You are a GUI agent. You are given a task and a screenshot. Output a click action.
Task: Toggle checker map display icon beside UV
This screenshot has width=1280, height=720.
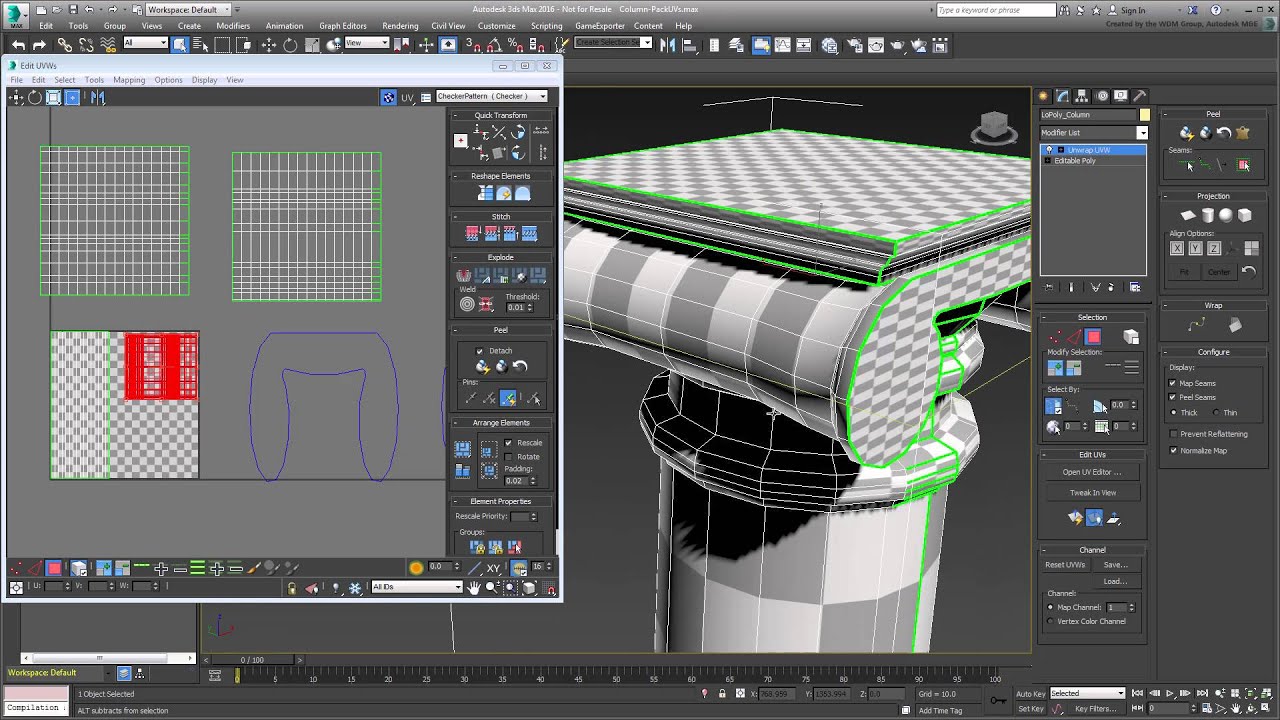coord(388,97)
